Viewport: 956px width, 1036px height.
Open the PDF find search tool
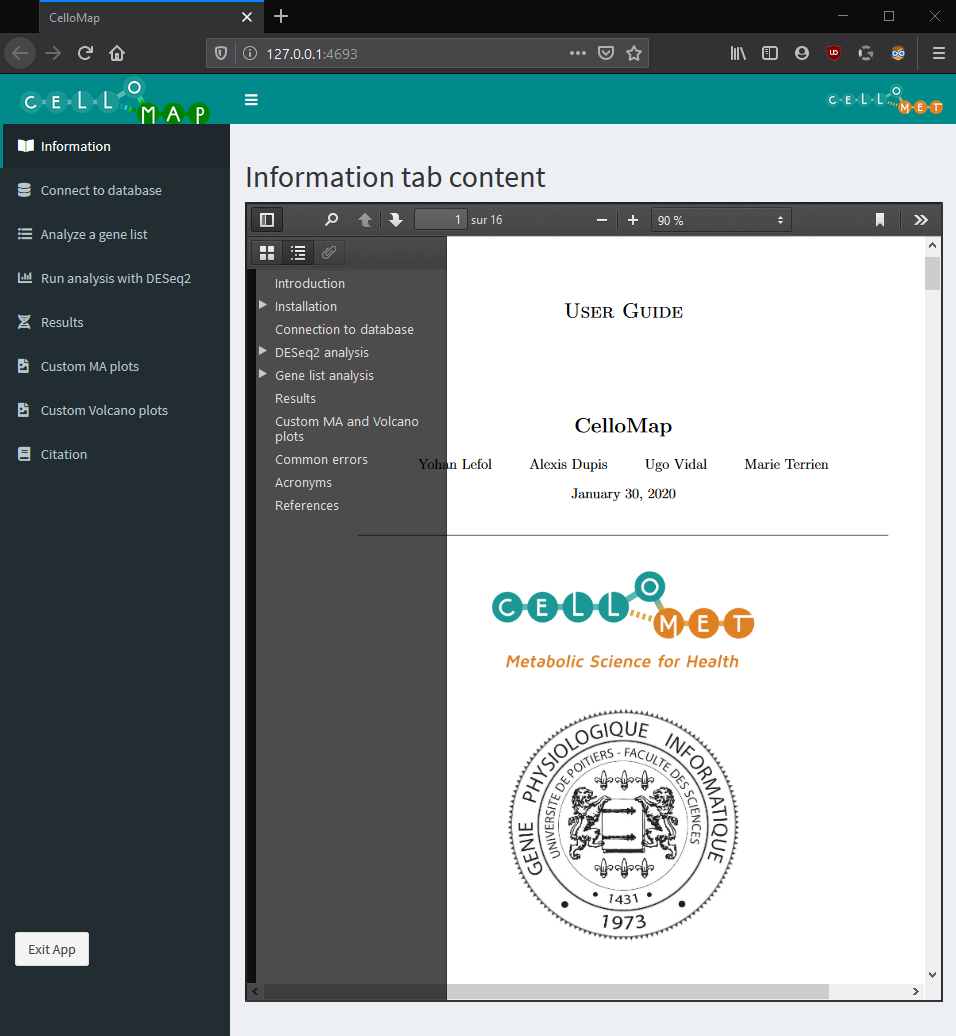pos(332,220)
